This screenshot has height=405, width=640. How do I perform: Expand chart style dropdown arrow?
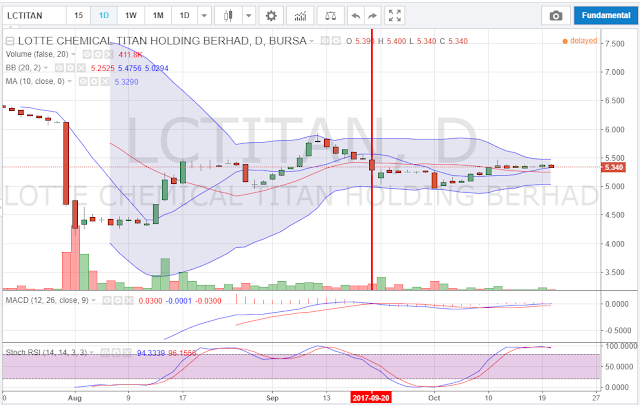(248, 16)
